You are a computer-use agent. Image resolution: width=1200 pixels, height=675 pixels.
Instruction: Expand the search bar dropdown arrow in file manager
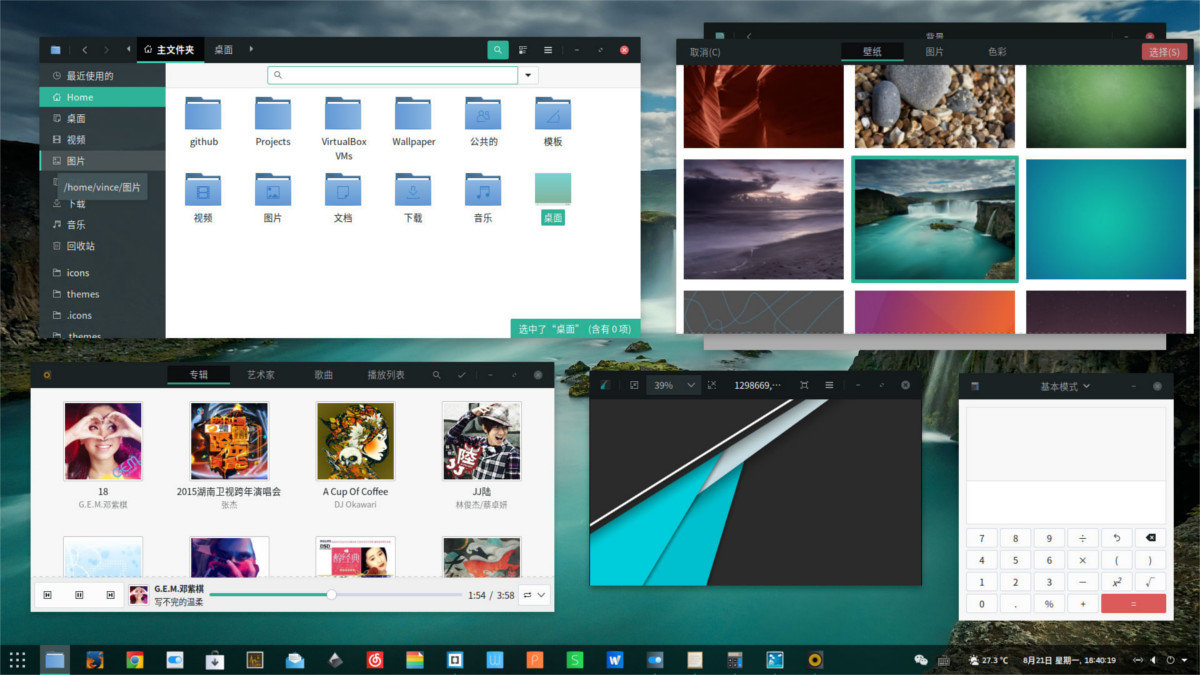(x=528, y=74)
